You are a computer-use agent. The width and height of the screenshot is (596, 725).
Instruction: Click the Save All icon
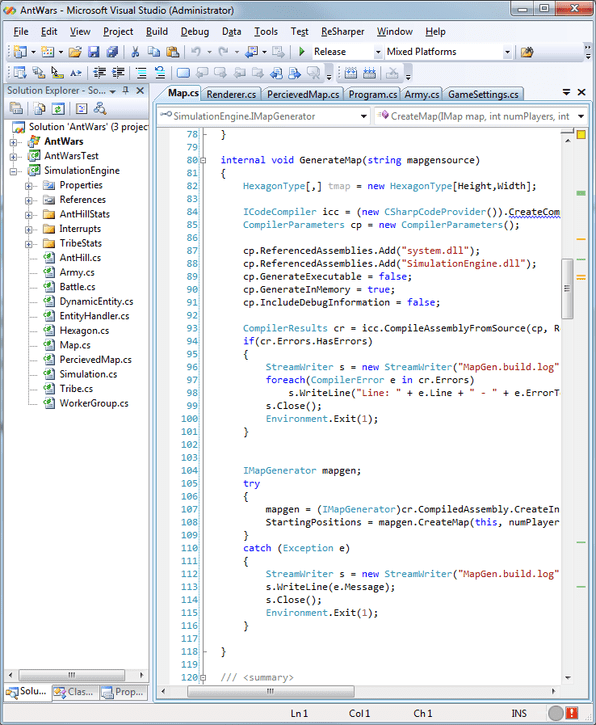tap(112, 52)
